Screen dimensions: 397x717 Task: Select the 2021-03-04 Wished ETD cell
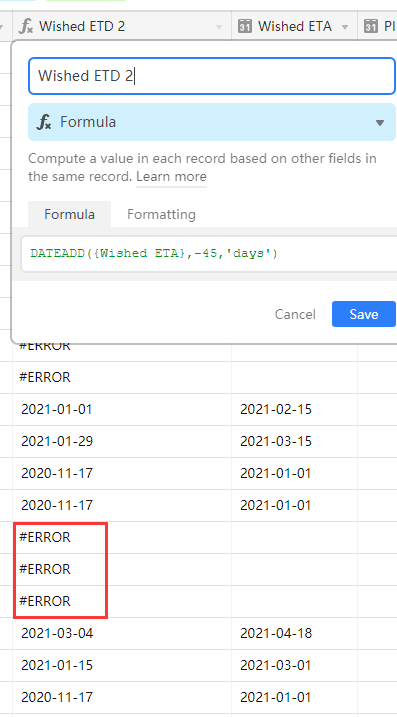(x=122, y=633)
